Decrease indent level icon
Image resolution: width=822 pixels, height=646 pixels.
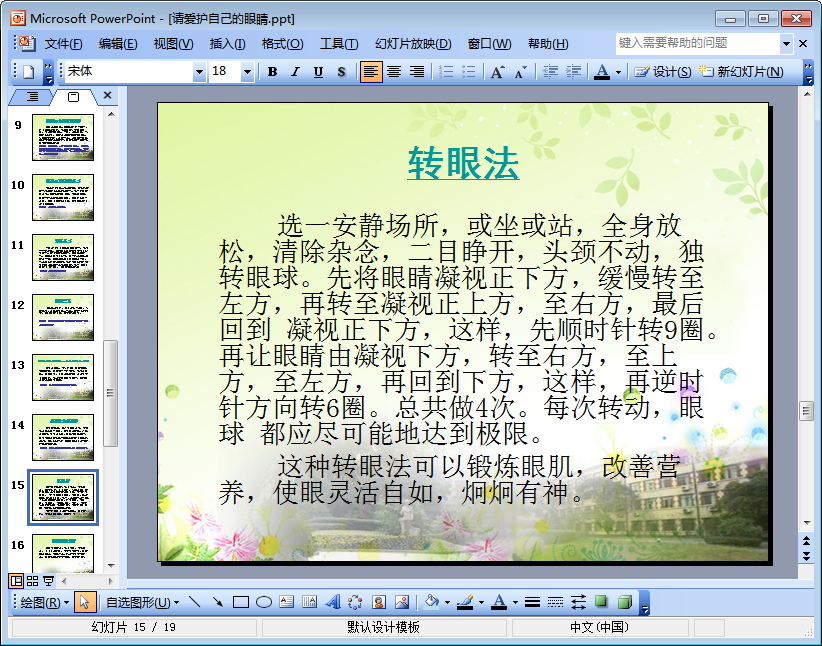click(x=550, y=72)
